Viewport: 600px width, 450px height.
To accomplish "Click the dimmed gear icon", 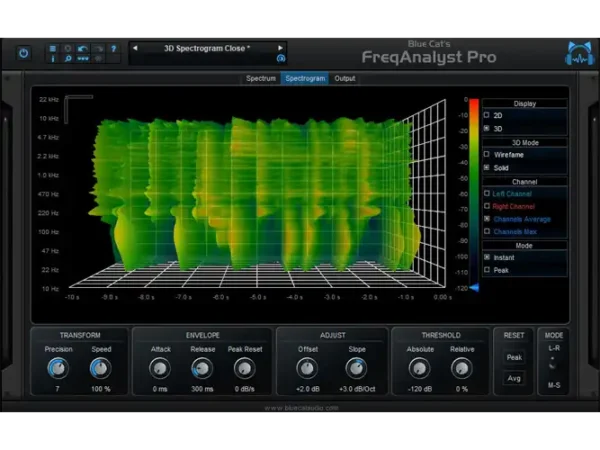I will [x=98, y=59].
